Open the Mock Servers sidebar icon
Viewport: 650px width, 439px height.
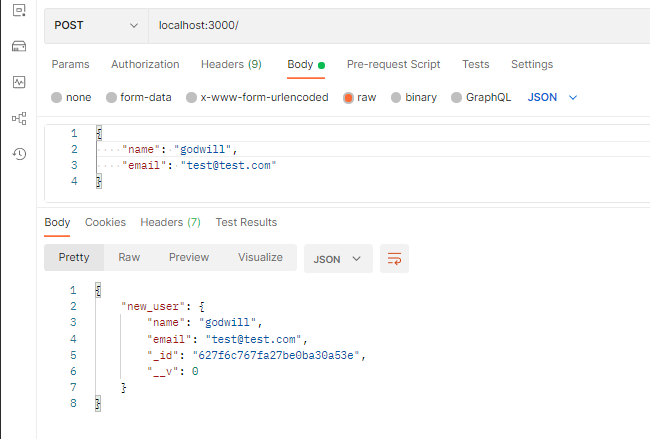point(19,46)
